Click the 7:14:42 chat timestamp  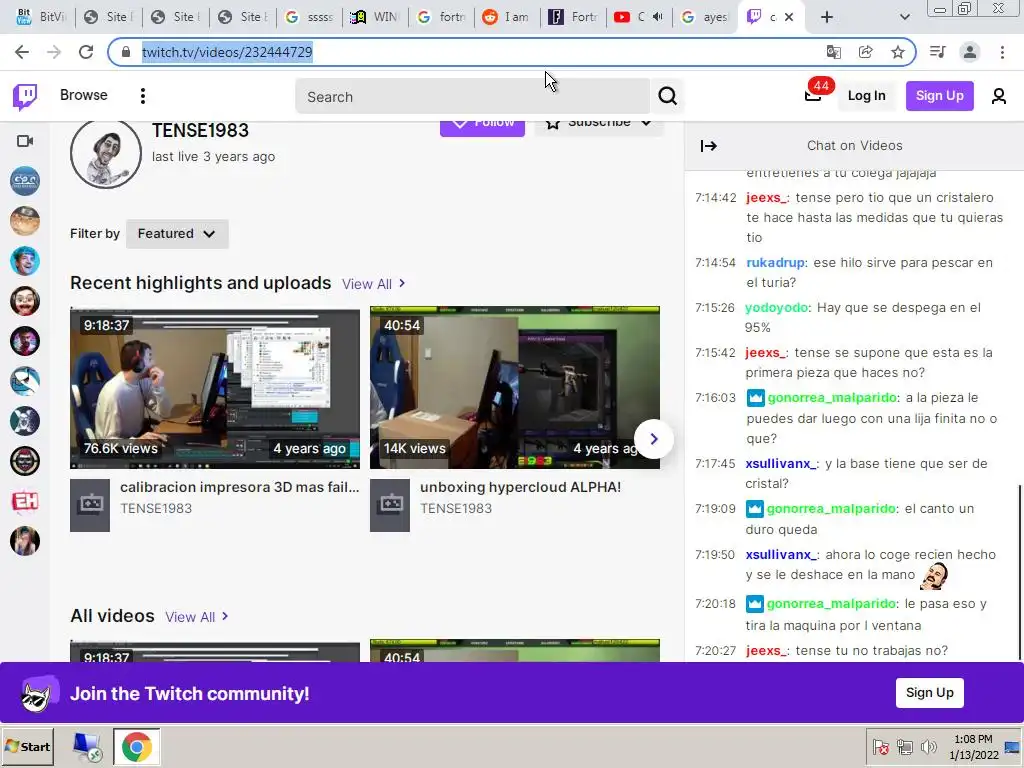715,198
